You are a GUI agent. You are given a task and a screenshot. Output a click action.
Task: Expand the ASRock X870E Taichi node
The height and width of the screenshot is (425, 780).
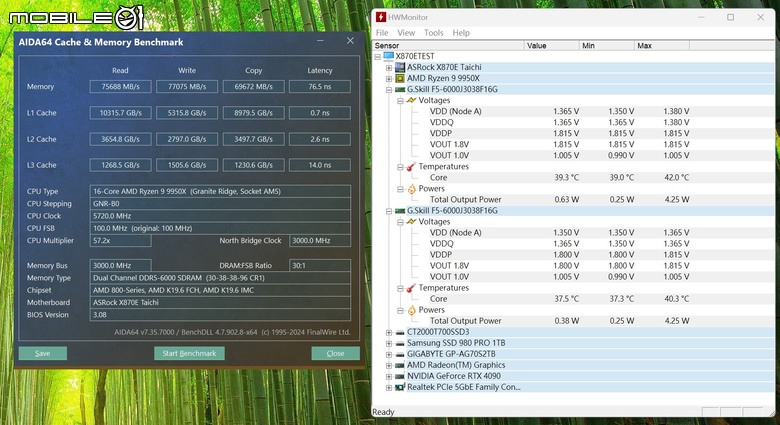[x=389, y=67]
